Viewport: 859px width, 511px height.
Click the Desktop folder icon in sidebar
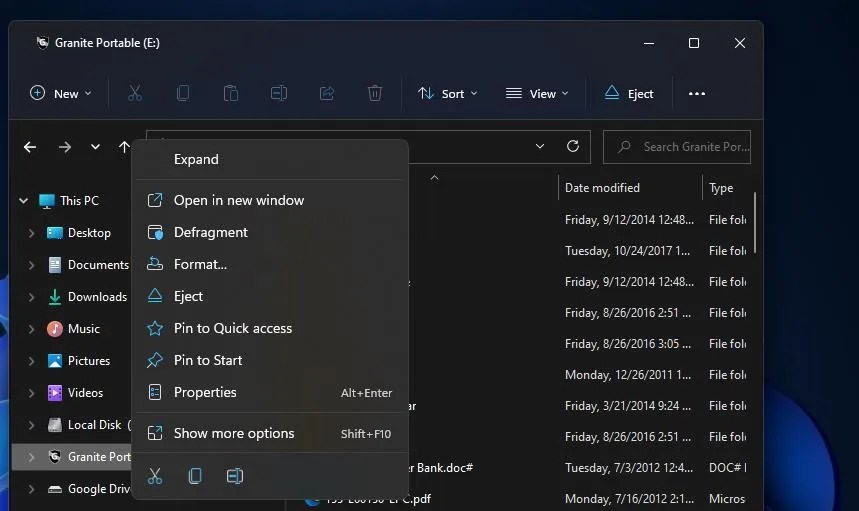[55, 233]
